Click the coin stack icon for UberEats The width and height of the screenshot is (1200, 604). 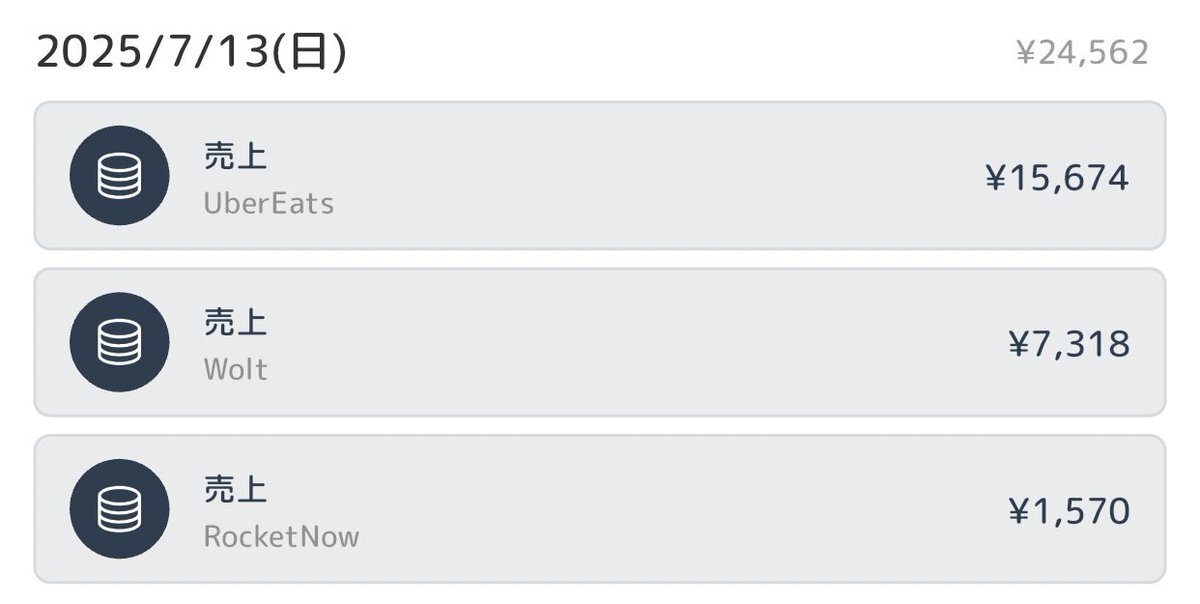coord(119,176)
